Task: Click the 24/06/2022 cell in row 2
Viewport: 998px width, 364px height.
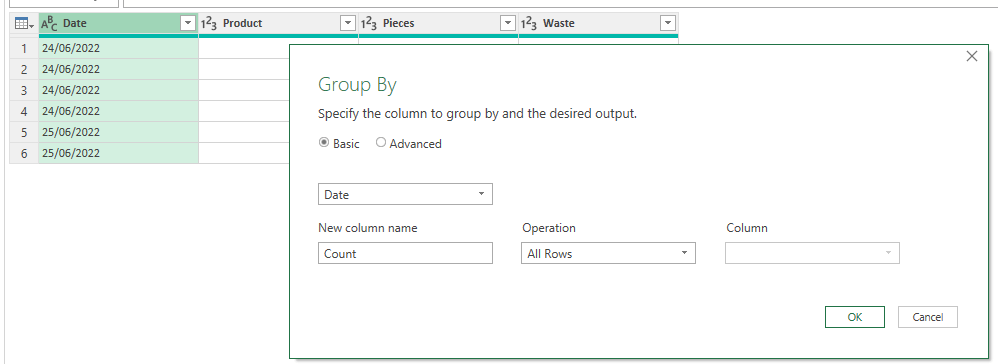Action: pyautogui.click(x=118, y=69)
